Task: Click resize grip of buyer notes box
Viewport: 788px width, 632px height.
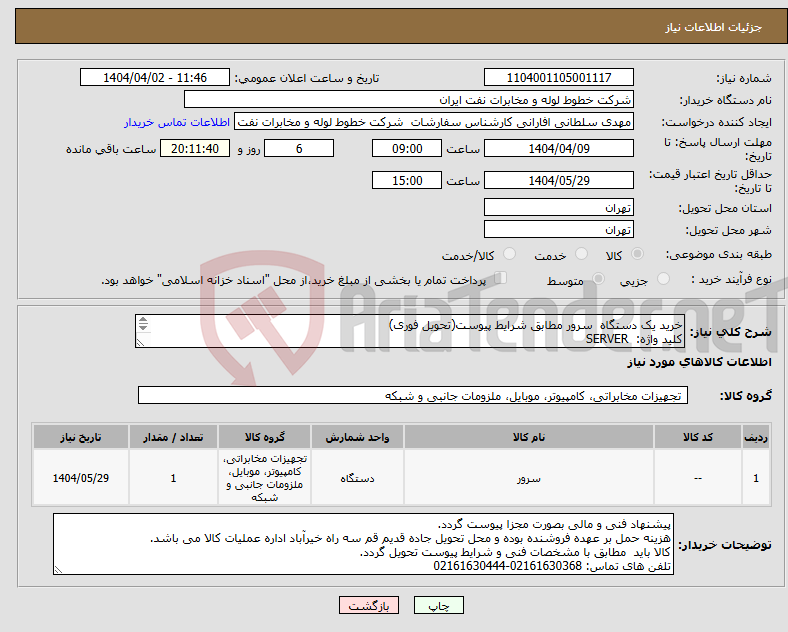Action: pyautogui.click(x=58, y=569)
